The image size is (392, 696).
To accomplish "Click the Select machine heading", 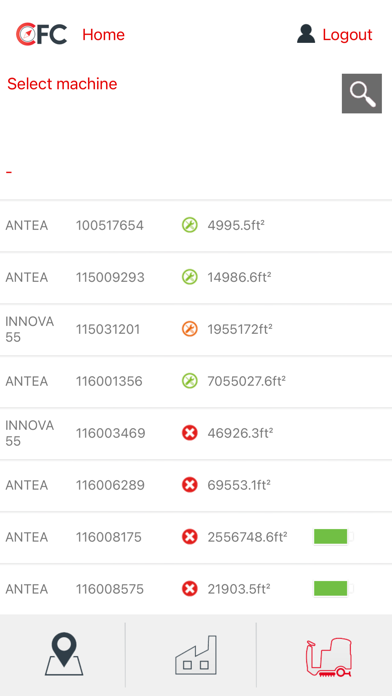I will pos(62,84).
